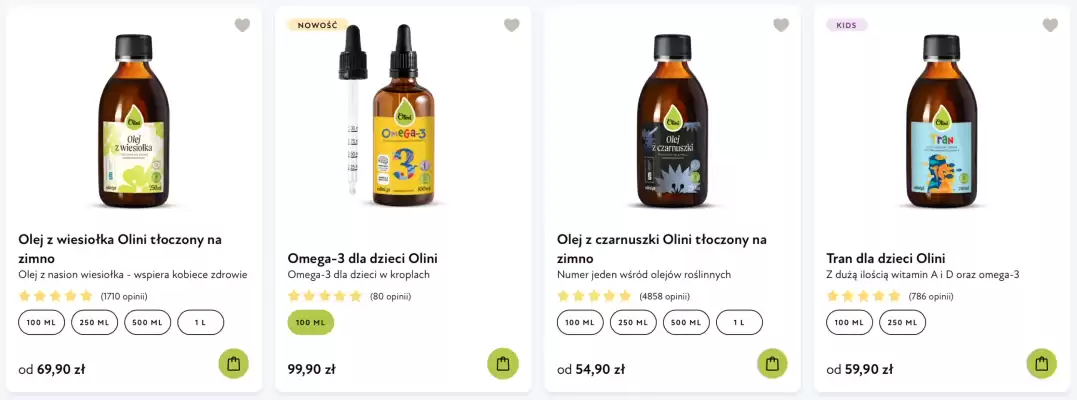Viewport: 1077px width, 400px height.
Task: Open Omega-3 dropper bottle product image
Action: click(387, 115)
